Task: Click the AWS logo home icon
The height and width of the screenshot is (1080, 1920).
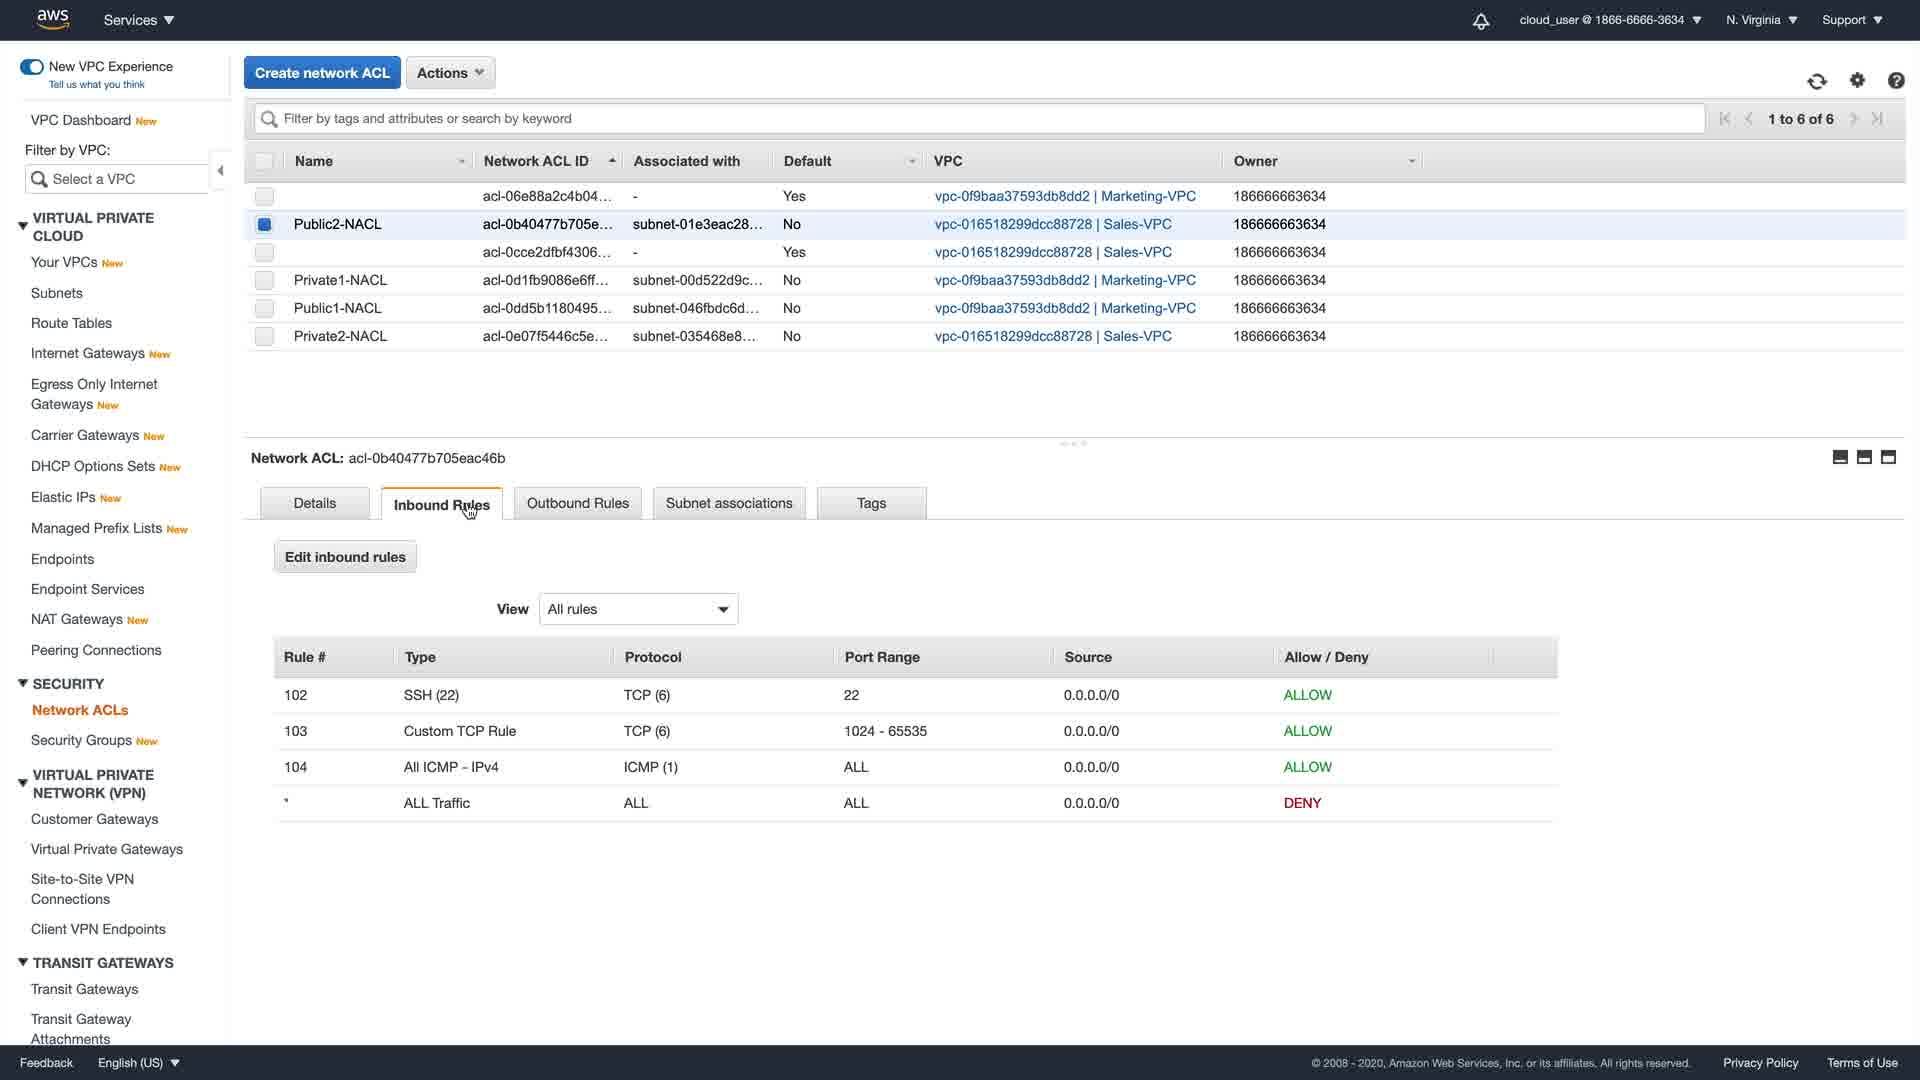Action: click(52, 19)
